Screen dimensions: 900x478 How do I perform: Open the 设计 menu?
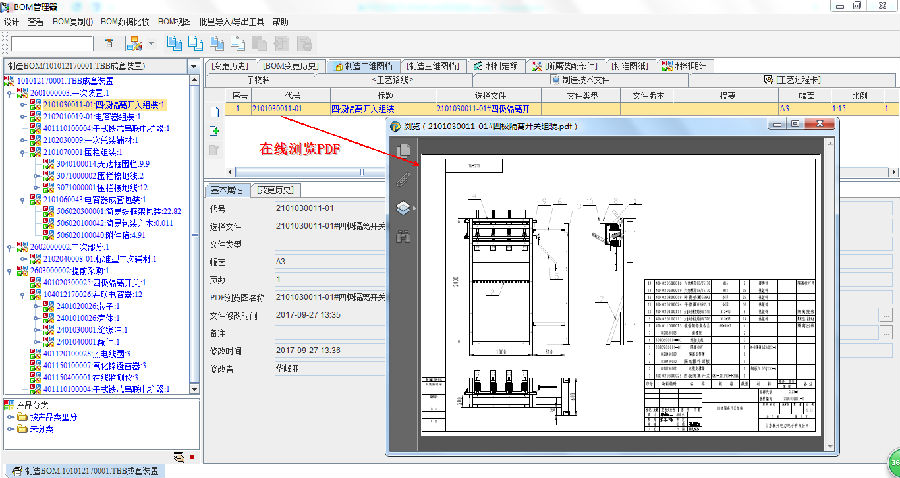pos(12,21)
